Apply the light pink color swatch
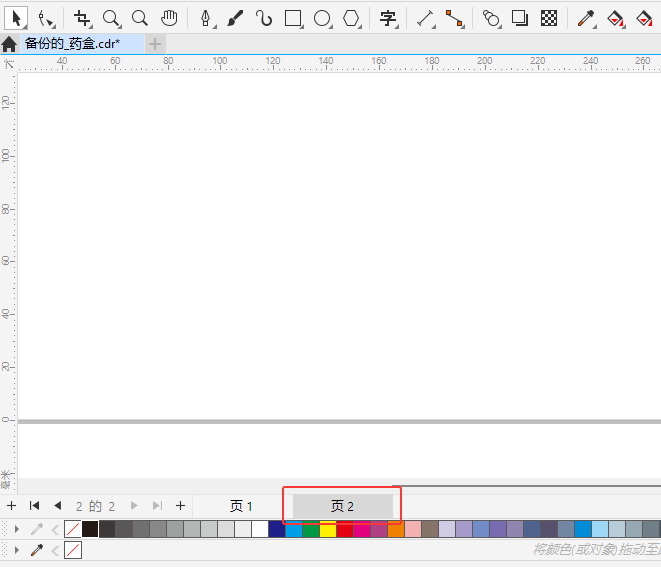 pos(413,529)
